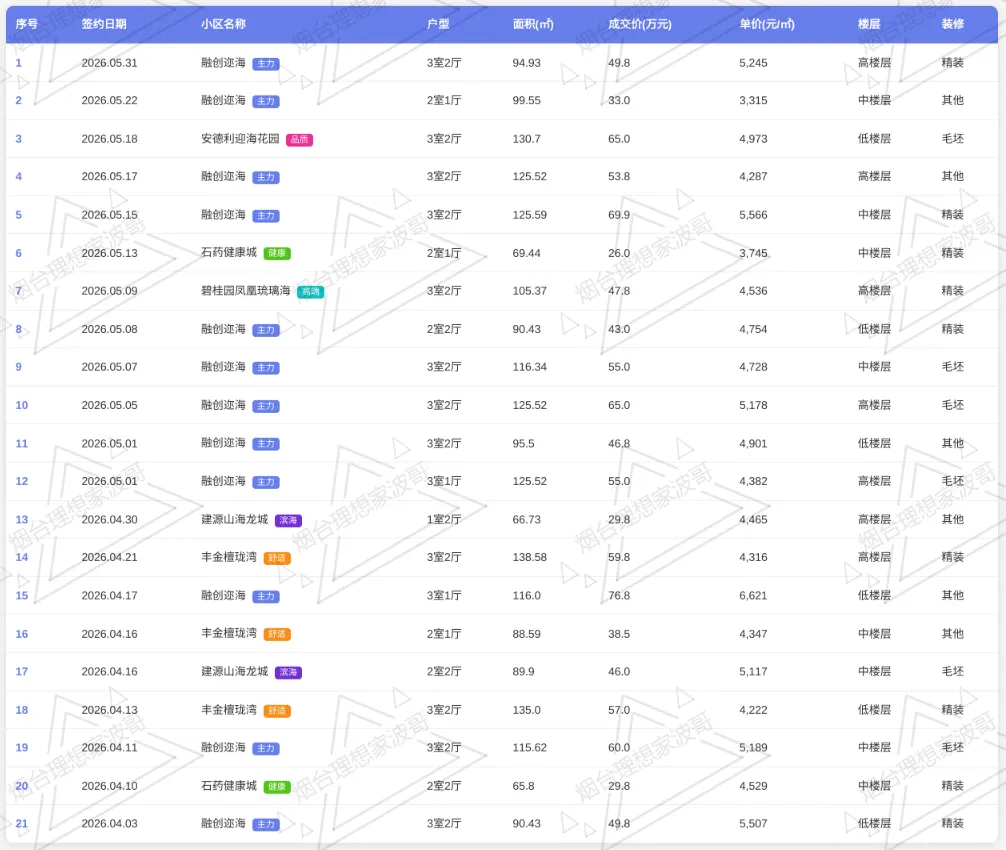Screen dimensions: 1006x850
Task: Select row number 7 link
Action: click(x=19, y=291)
